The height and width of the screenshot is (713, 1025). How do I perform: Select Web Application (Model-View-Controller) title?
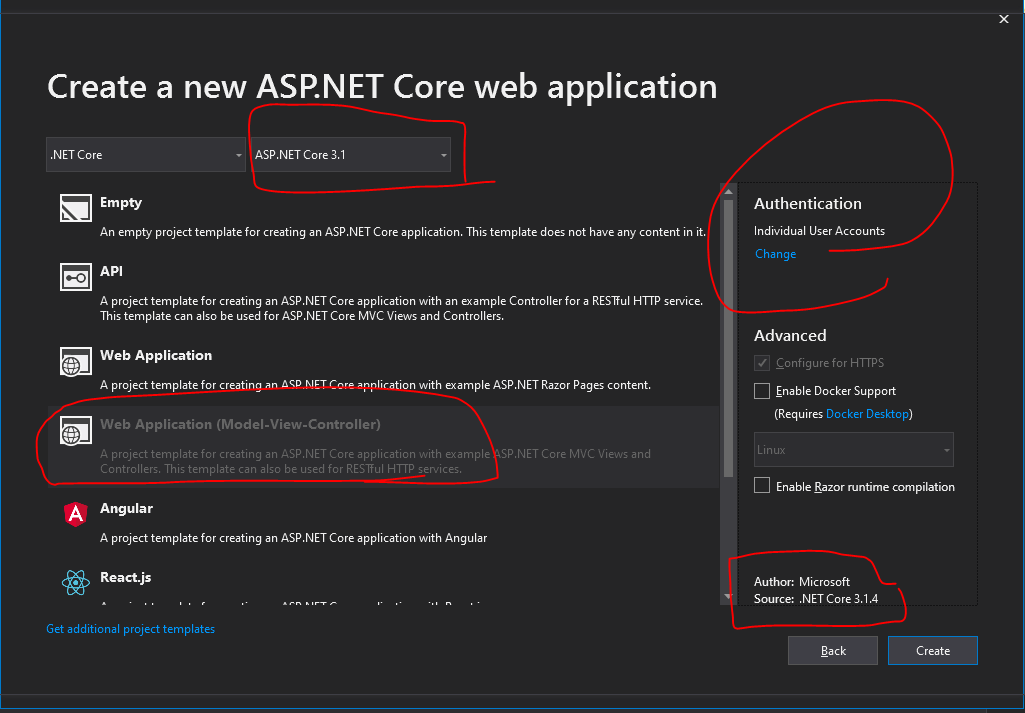(x=241, y=424)
